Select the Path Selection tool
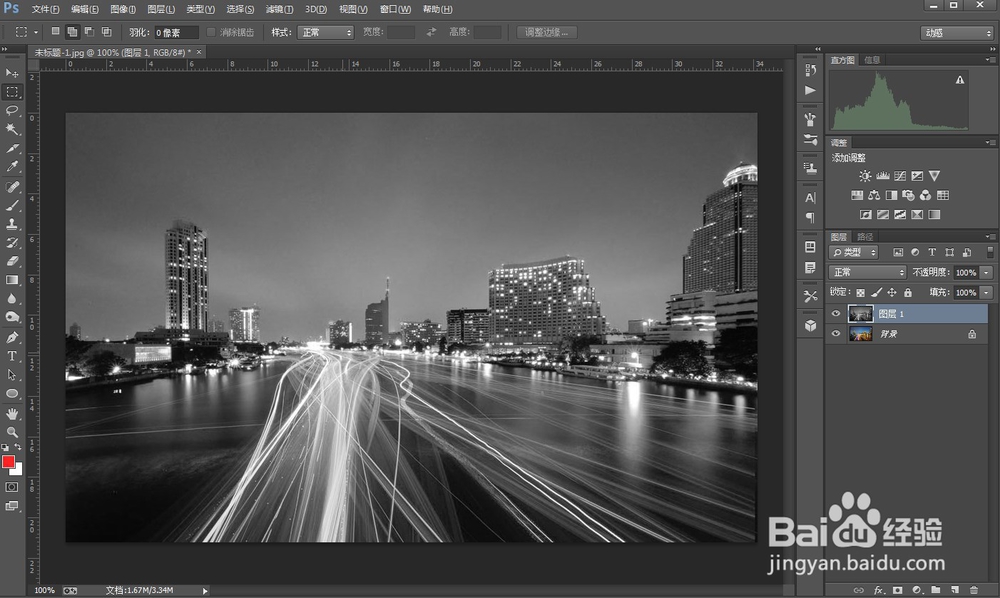 click(11, 374)
